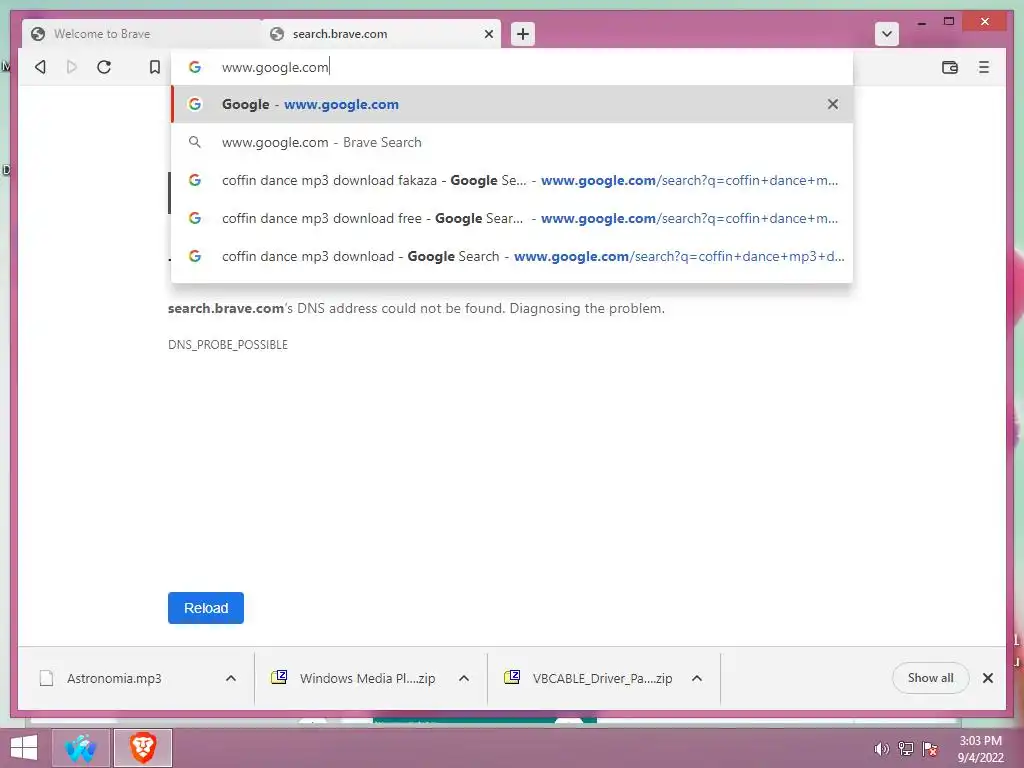
Task: Close the downloads bar
Action: tap(988, 678)
